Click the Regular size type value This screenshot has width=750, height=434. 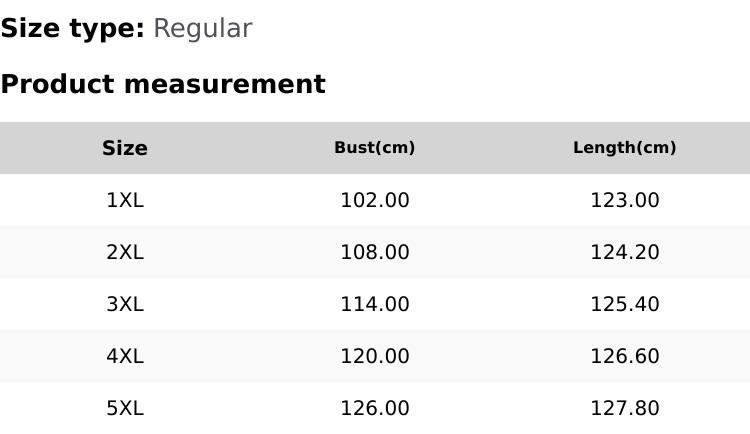(202, 29)
